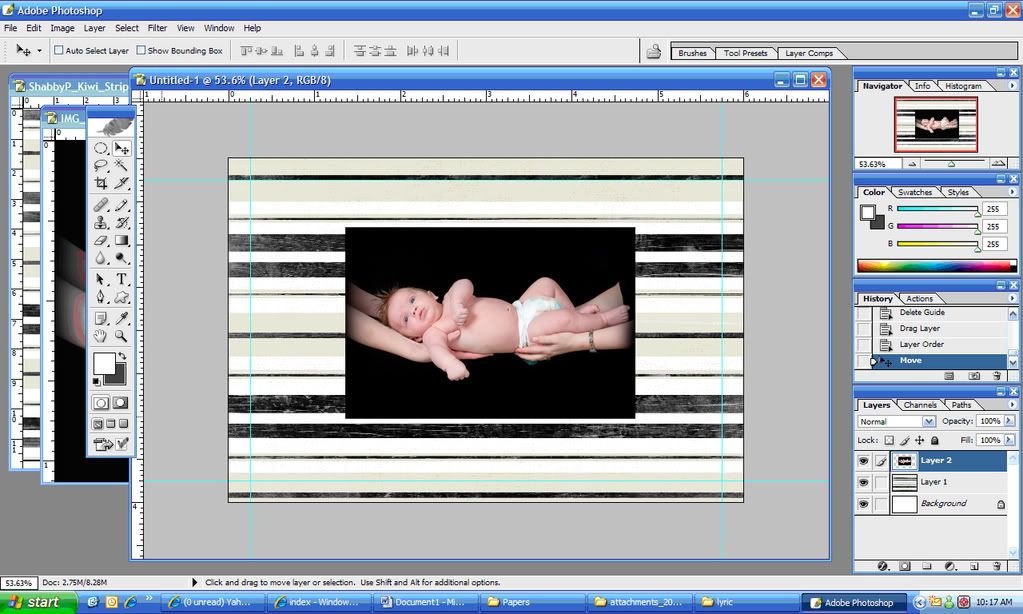Switch to the Channels tab
The width and height of the screenshot is (1023, 614).
[920, 405]
